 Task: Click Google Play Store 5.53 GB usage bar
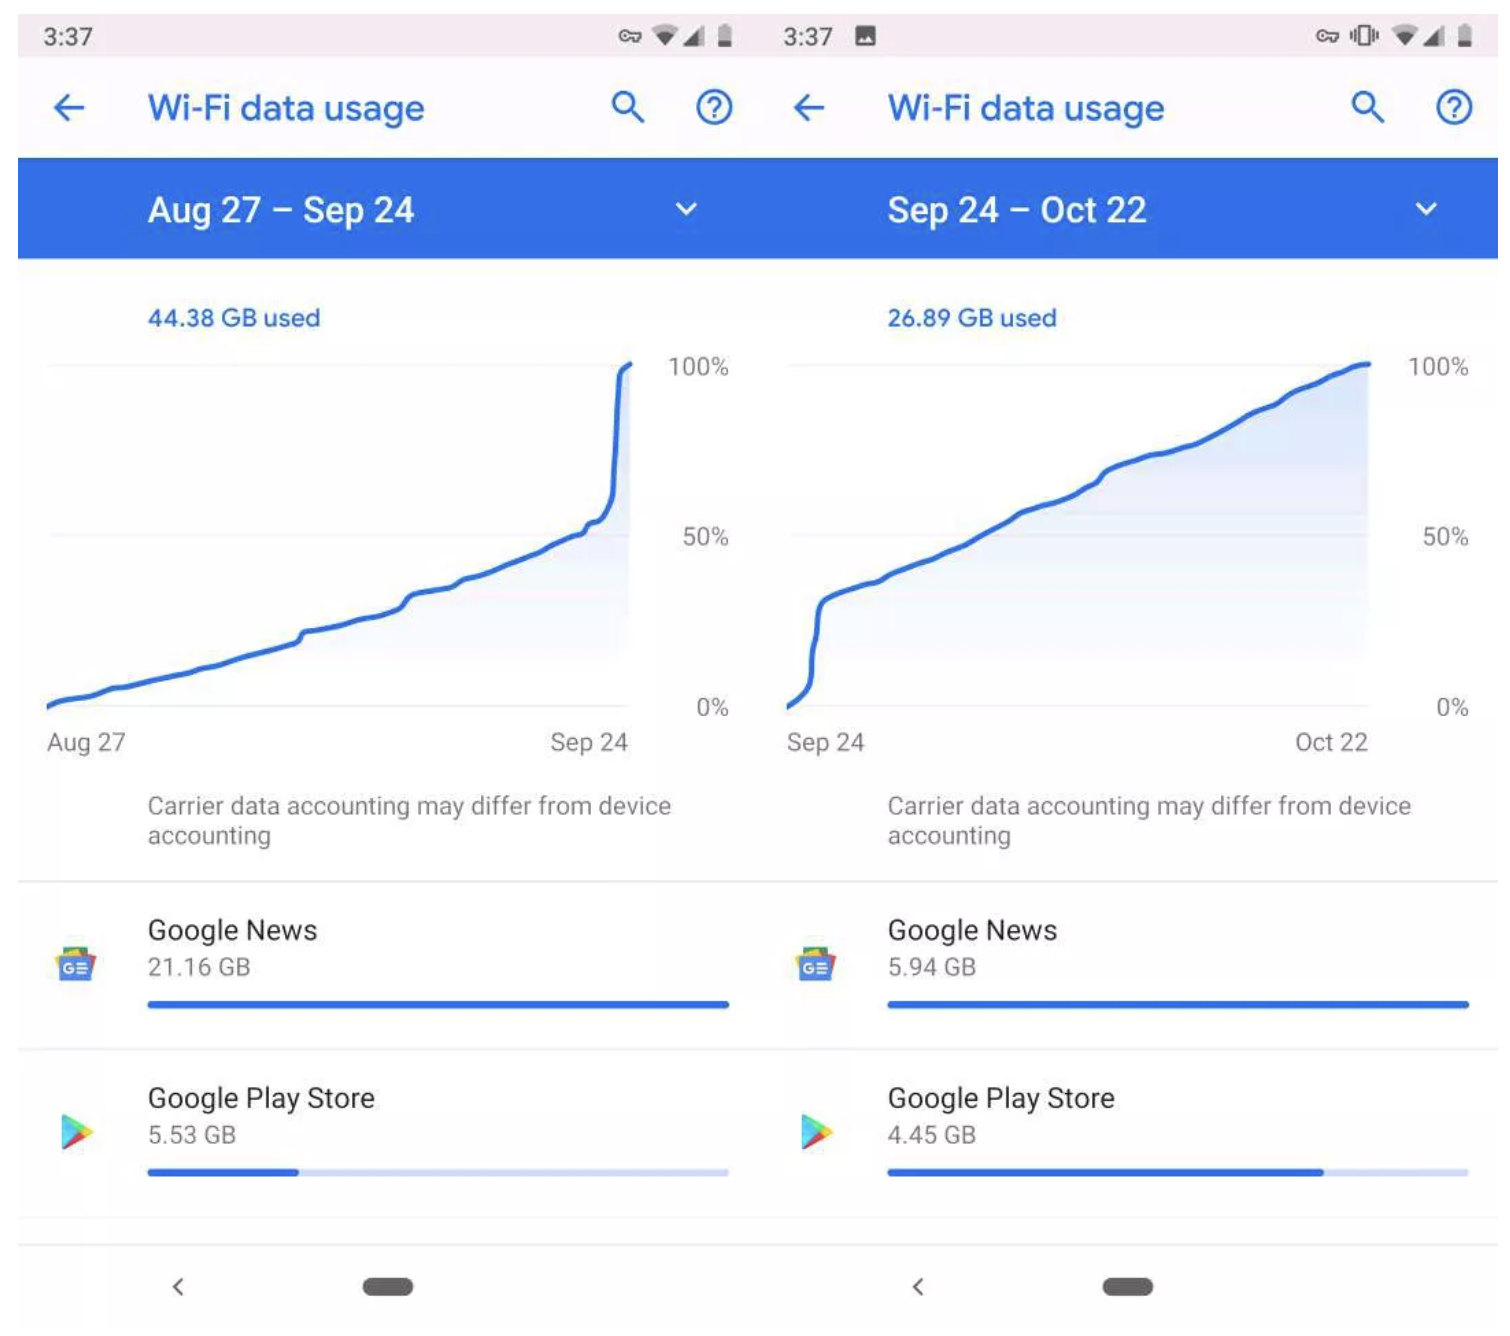[438, 1172]
